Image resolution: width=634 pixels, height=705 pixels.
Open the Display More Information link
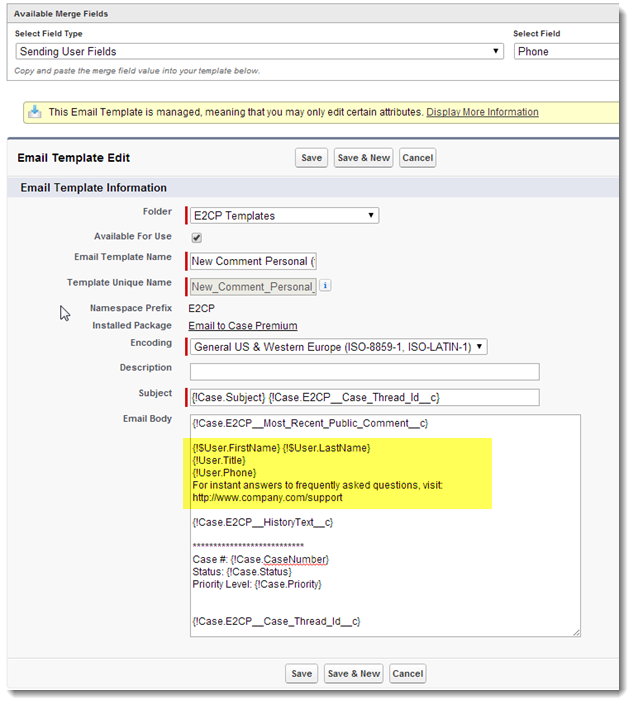pos(482,112)
